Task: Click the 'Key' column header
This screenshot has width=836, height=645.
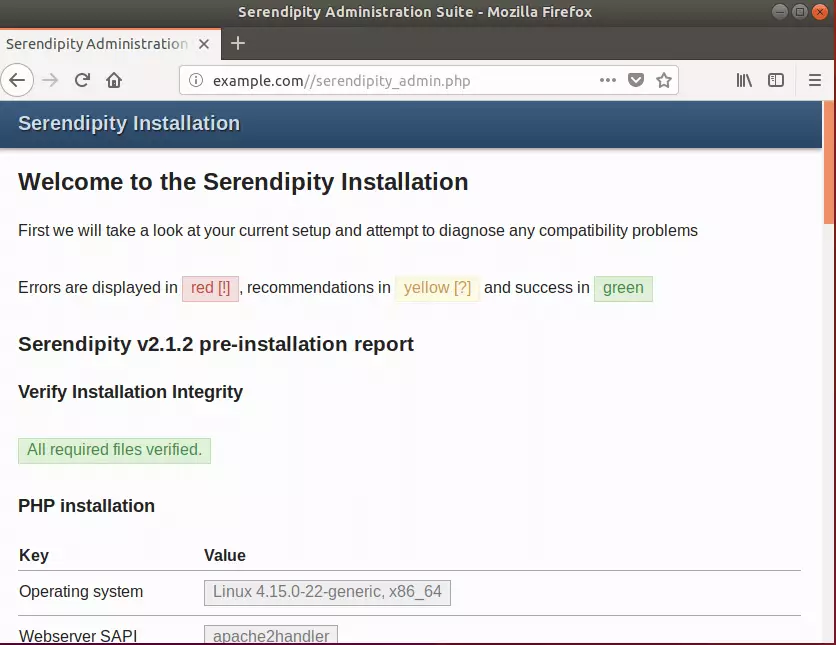Action: (x=34, y=555)
